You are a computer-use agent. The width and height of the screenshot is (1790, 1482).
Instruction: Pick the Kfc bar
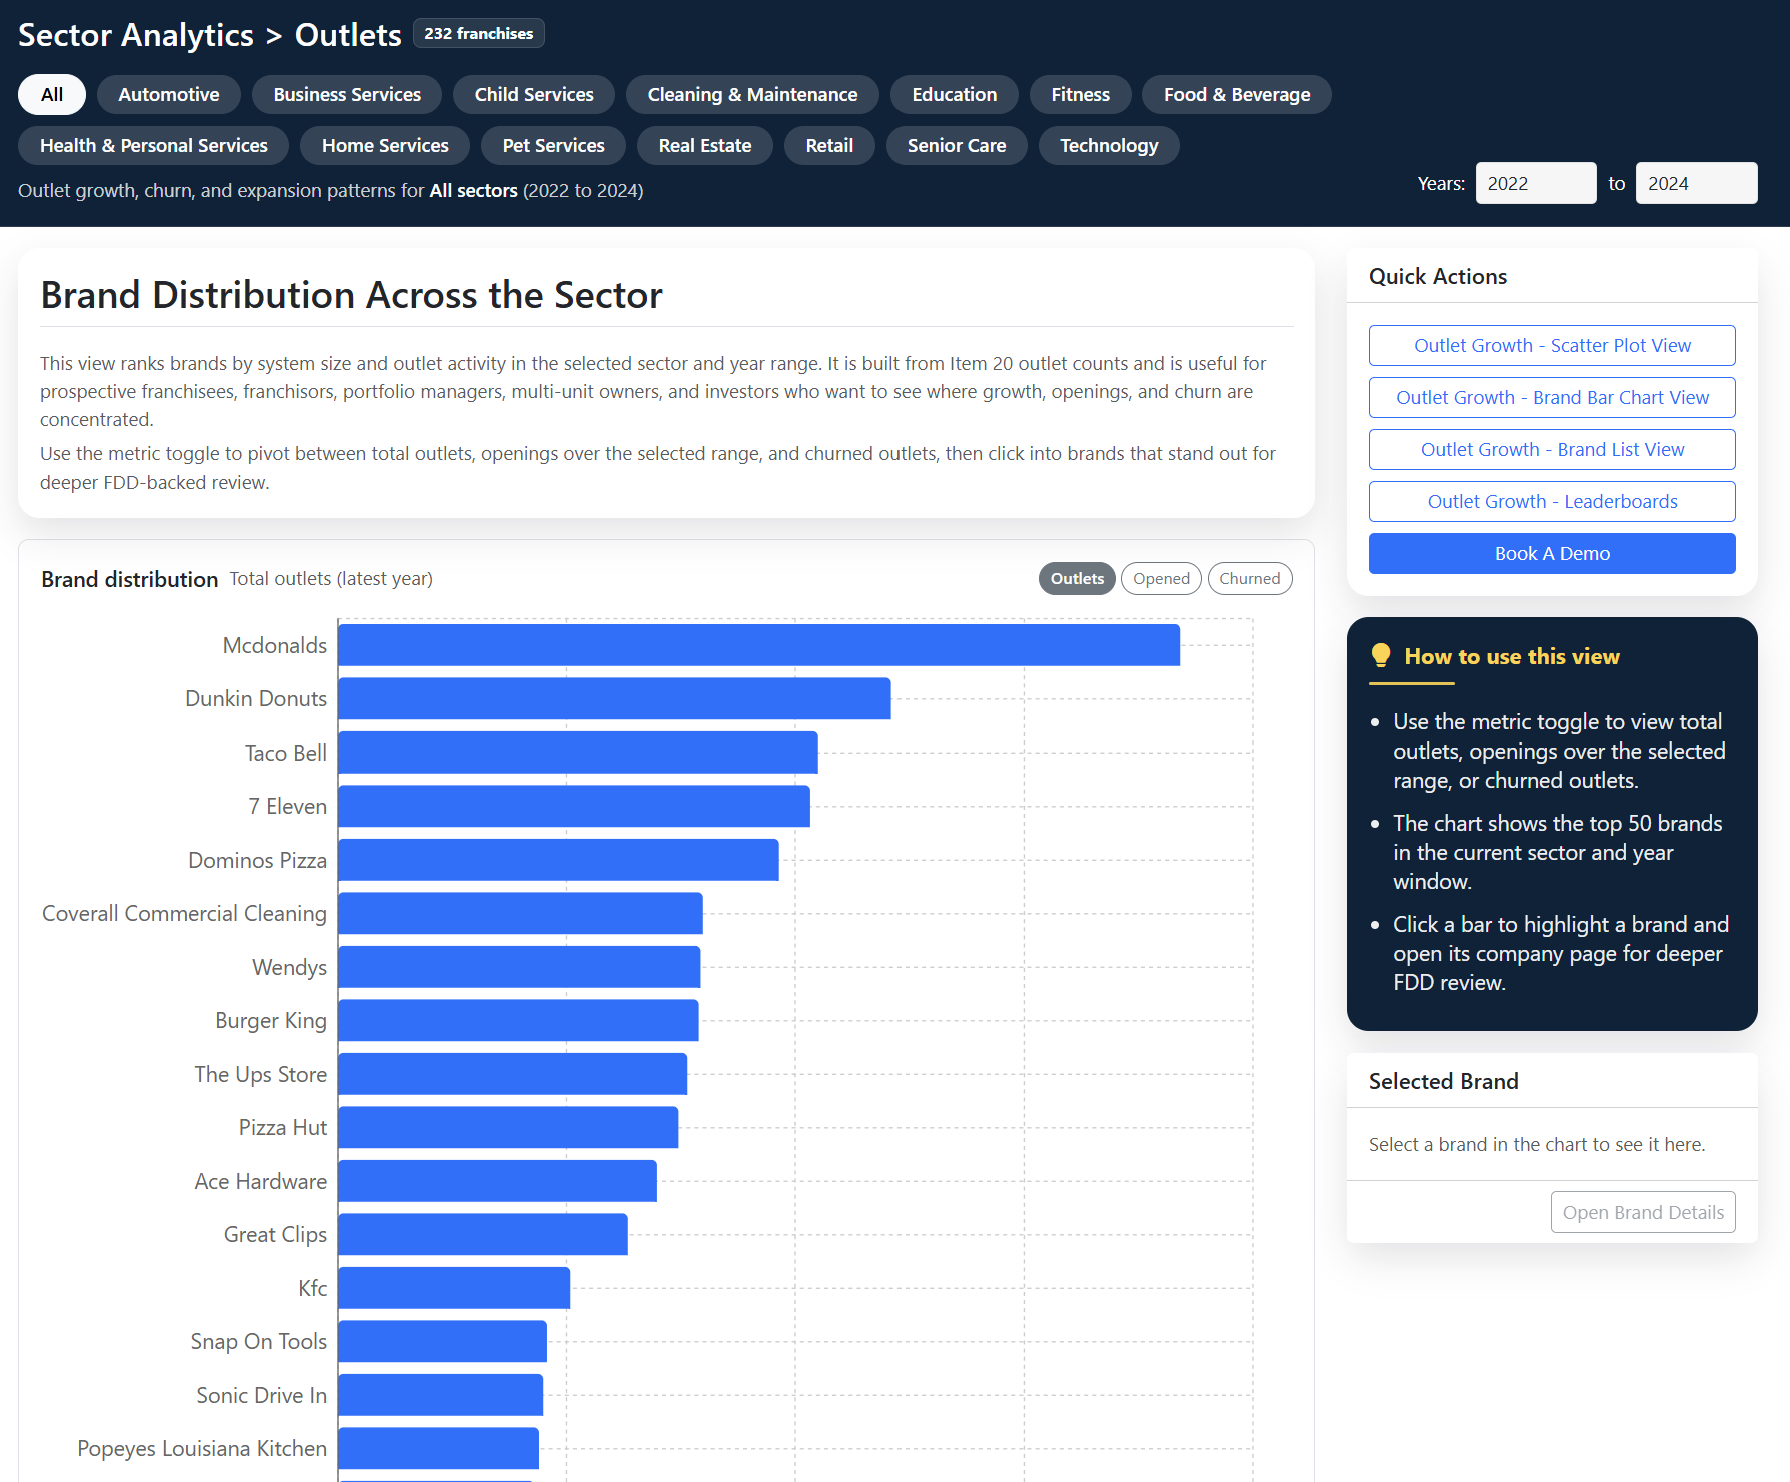(454, 1288)
